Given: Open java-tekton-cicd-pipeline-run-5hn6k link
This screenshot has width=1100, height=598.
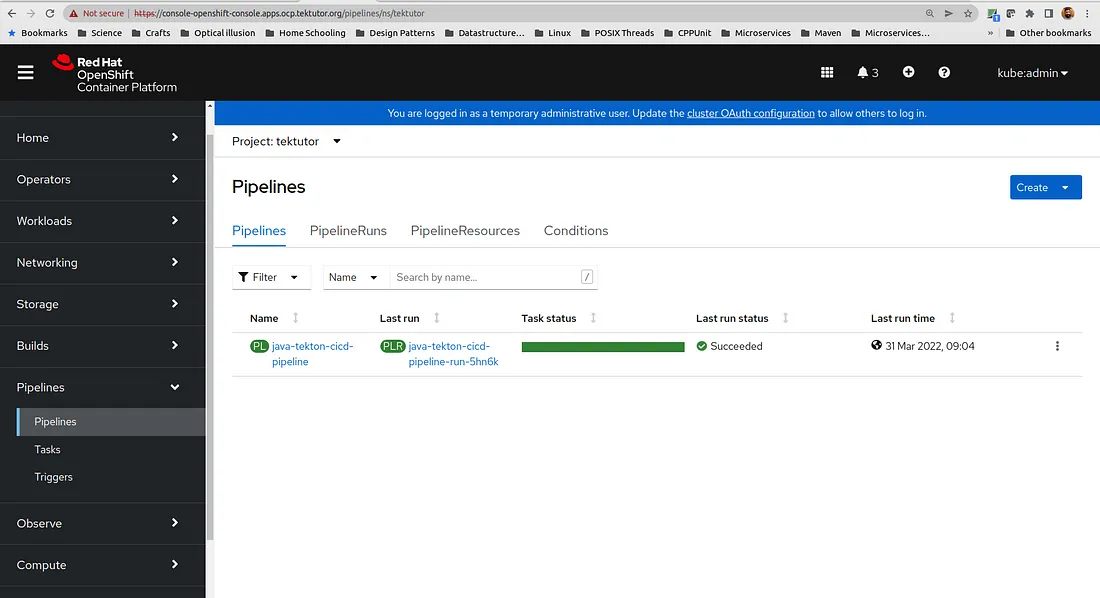Looking at the screenshot, I should 453,354.
